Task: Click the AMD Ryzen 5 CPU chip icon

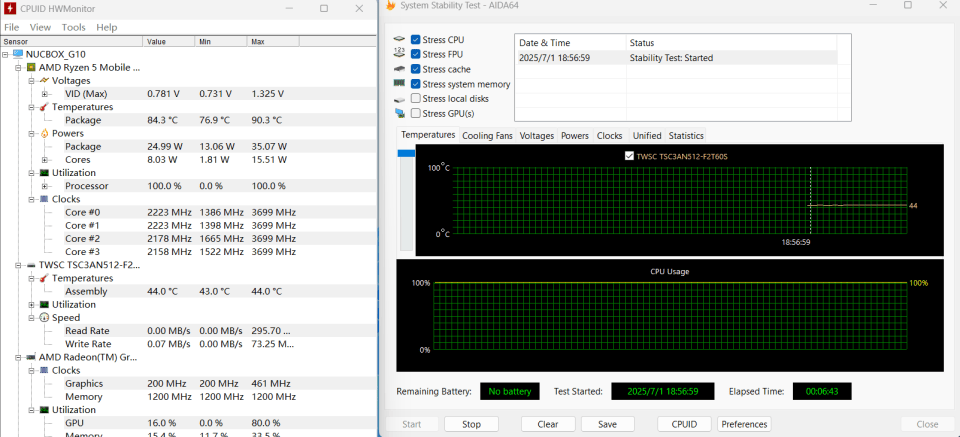Action: pyautogui.click(x=31, y=67)
